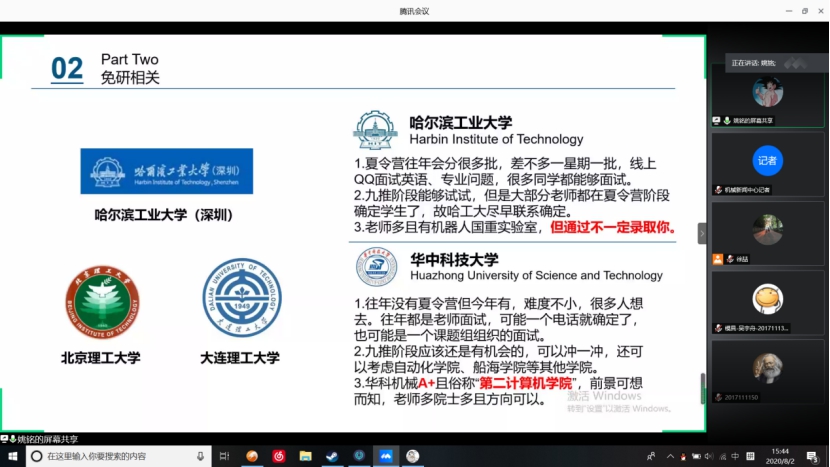
Task: Click the Dalian University of Technology emblem
Action: coord(242,298)
